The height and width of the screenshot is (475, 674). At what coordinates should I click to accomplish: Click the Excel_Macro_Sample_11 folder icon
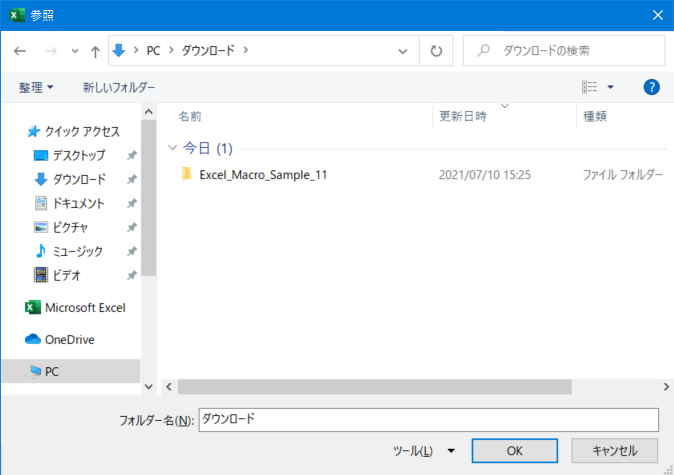coord(187,175)
